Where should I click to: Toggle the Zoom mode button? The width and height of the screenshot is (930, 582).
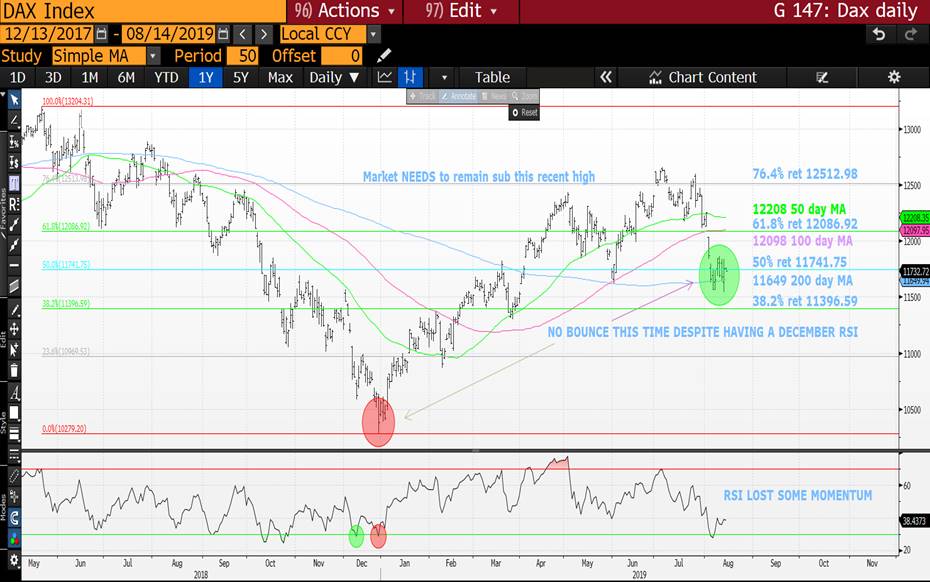click(x=525, y=96)
